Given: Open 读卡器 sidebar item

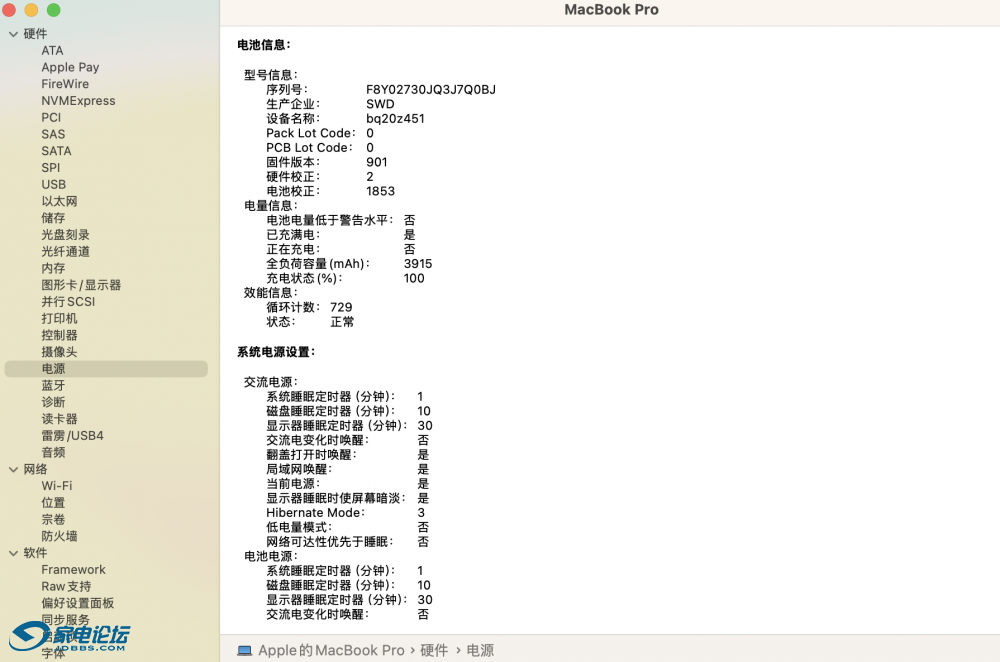Looking at the screenshot, I should pos(59,418).
